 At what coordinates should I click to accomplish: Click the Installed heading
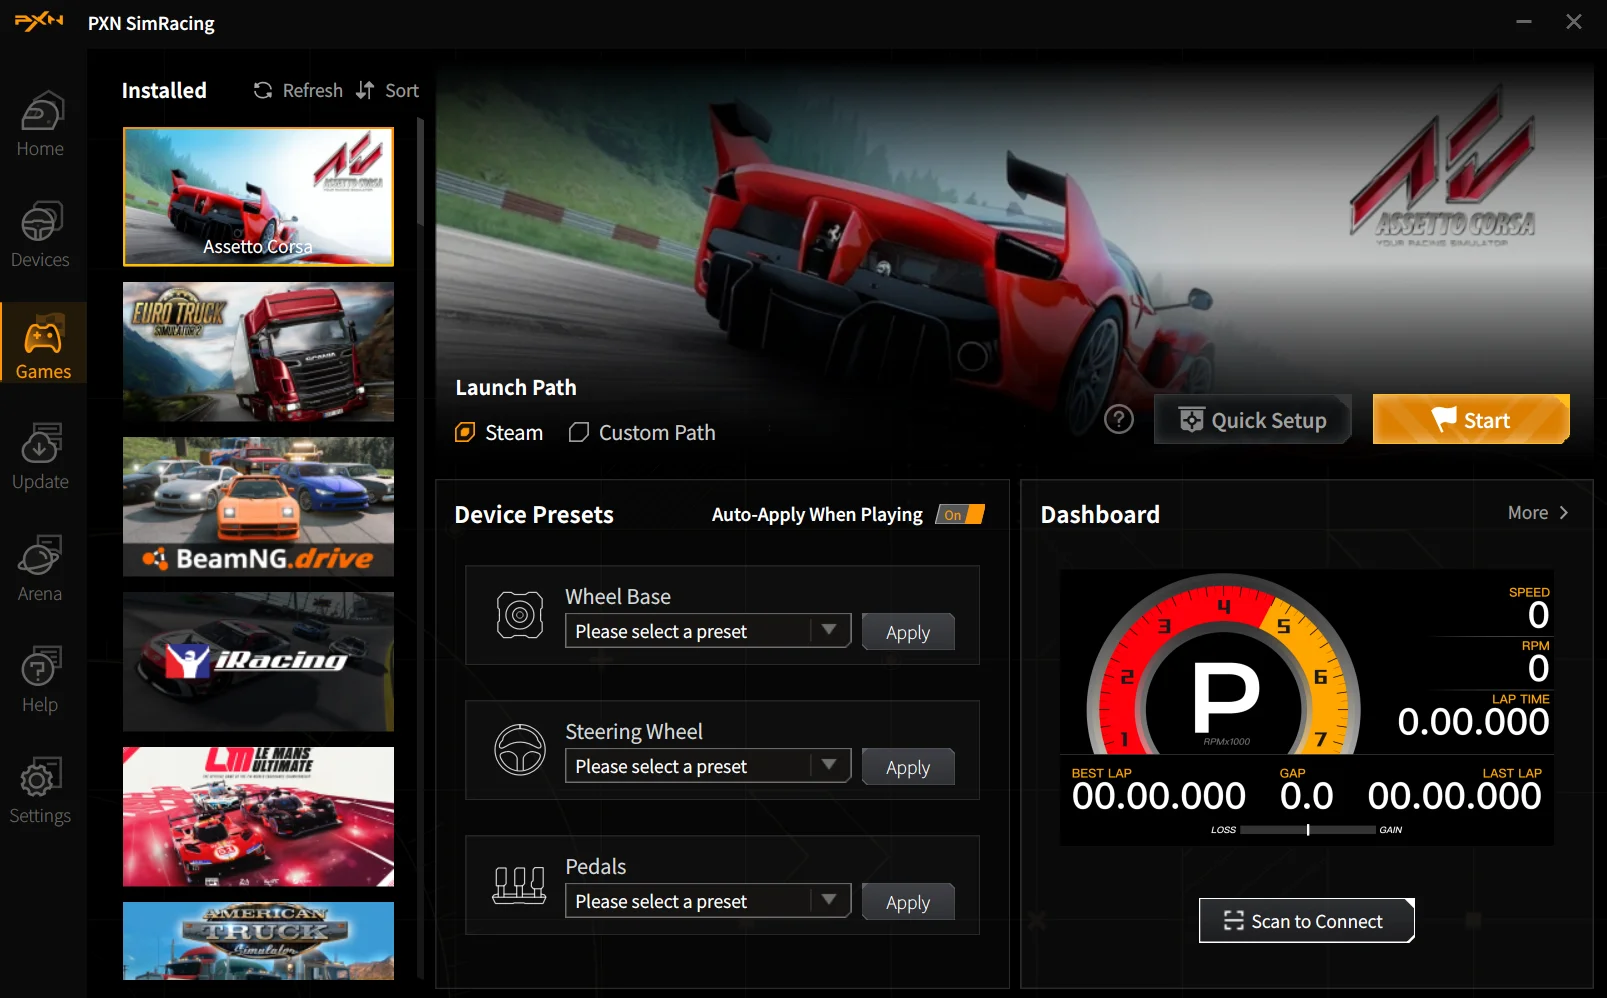pyautogui.click(x=164, y=91)
